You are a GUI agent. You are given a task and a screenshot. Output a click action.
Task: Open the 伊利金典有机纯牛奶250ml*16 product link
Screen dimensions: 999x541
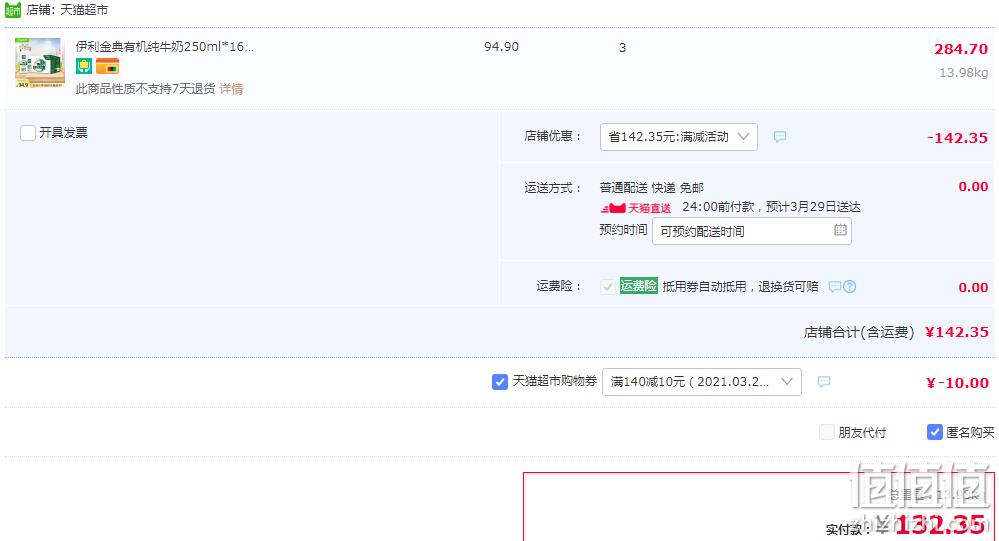tap(164, 47)
